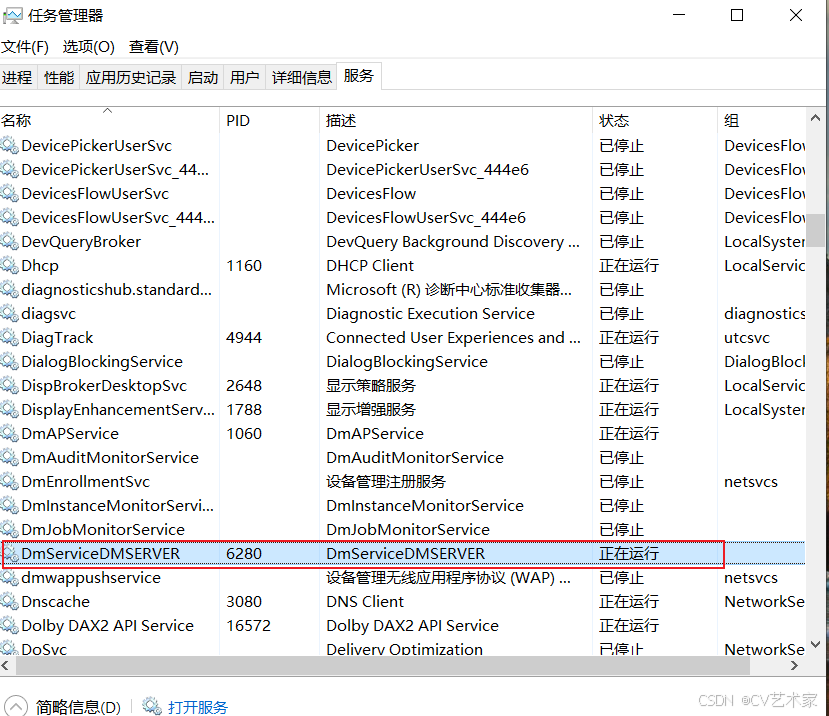Click the gear icon beside dmwappushservice
The width and height of the screenshot is (829, 716).
tap(10, 577)
